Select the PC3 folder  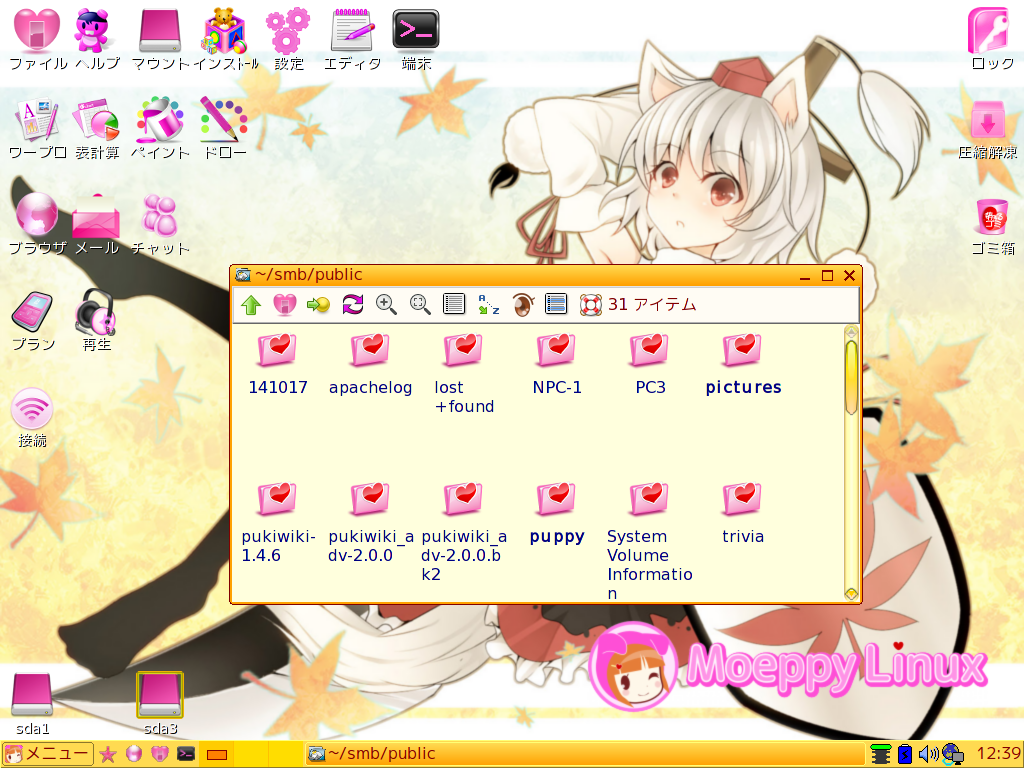point(650,364)
